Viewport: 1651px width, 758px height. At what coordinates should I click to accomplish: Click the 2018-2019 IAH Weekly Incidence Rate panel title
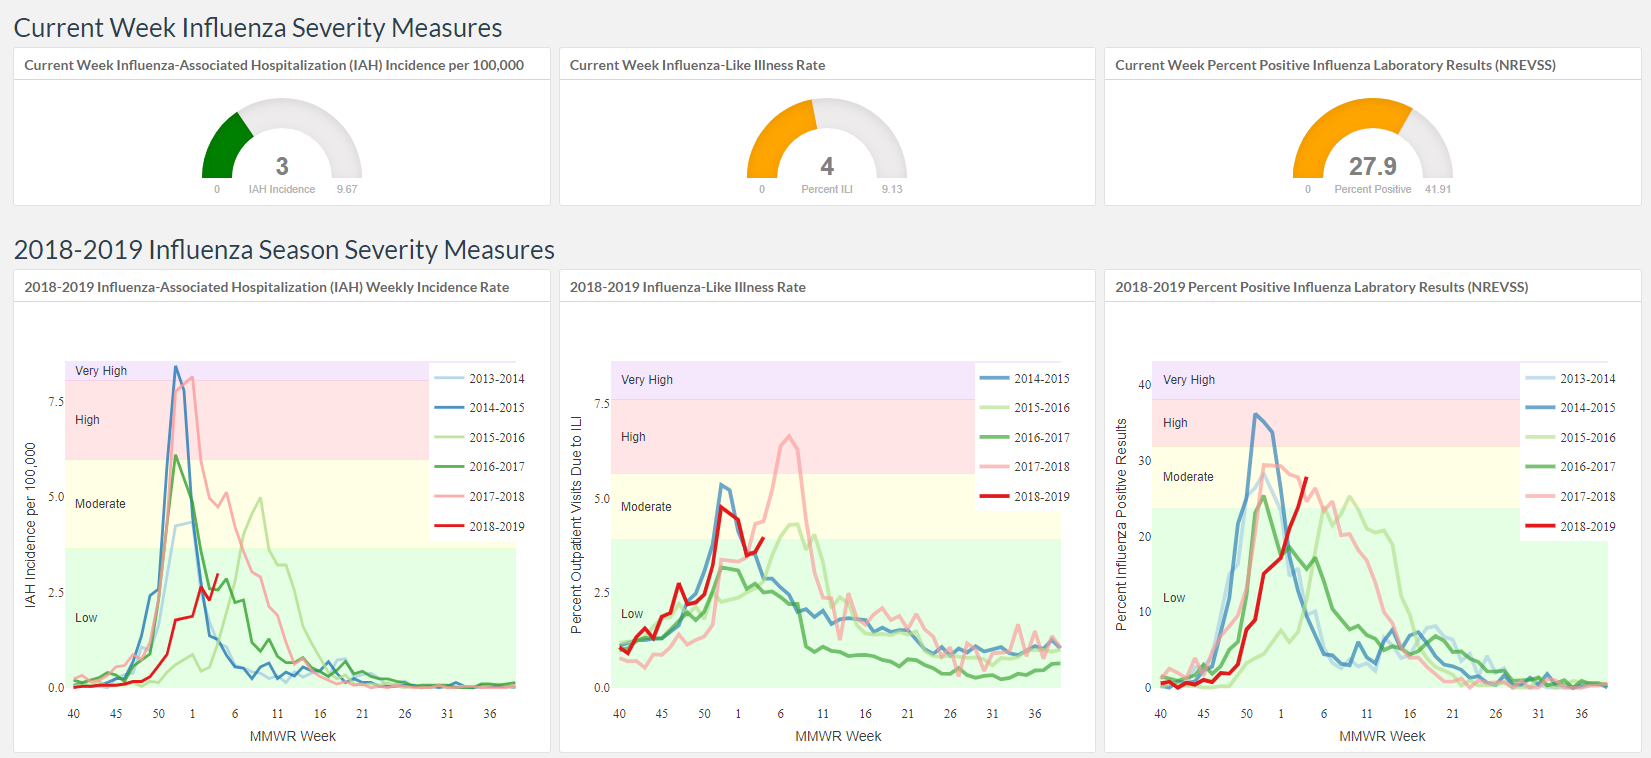(266, 287)
